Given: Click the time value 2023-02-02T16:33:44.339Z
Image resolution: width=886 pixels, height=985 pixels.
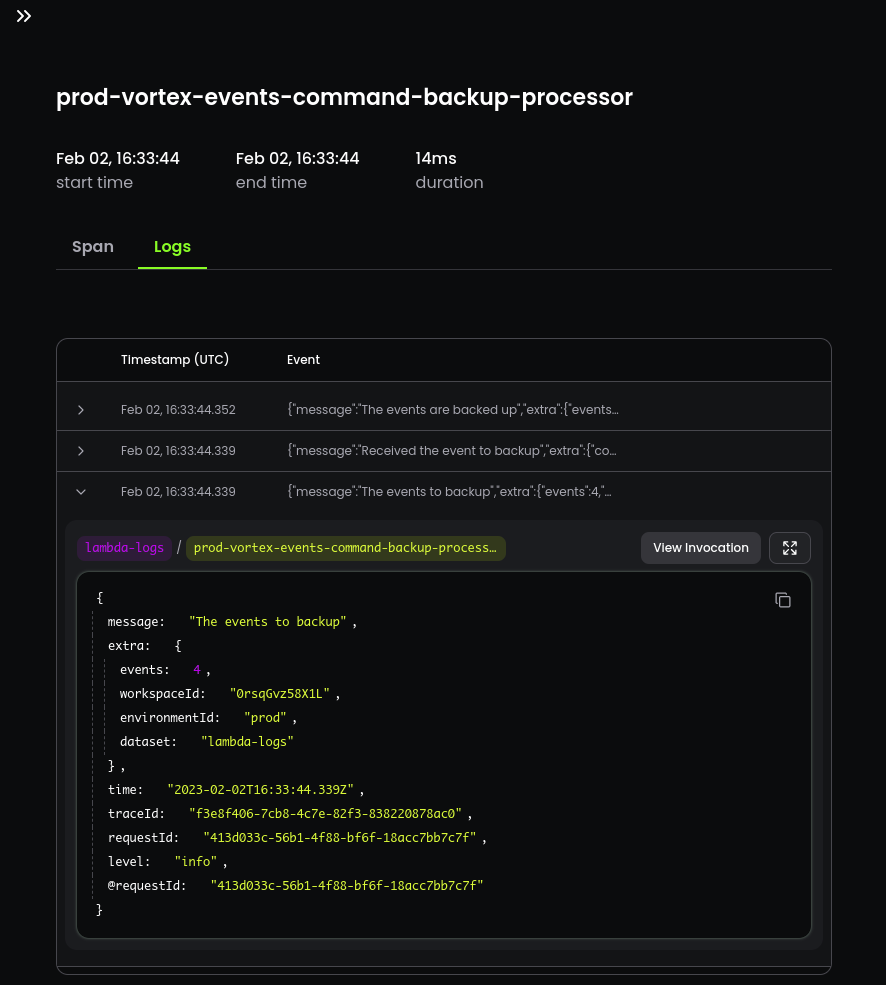Looking at the screenshot, I should tap(261, 790).
